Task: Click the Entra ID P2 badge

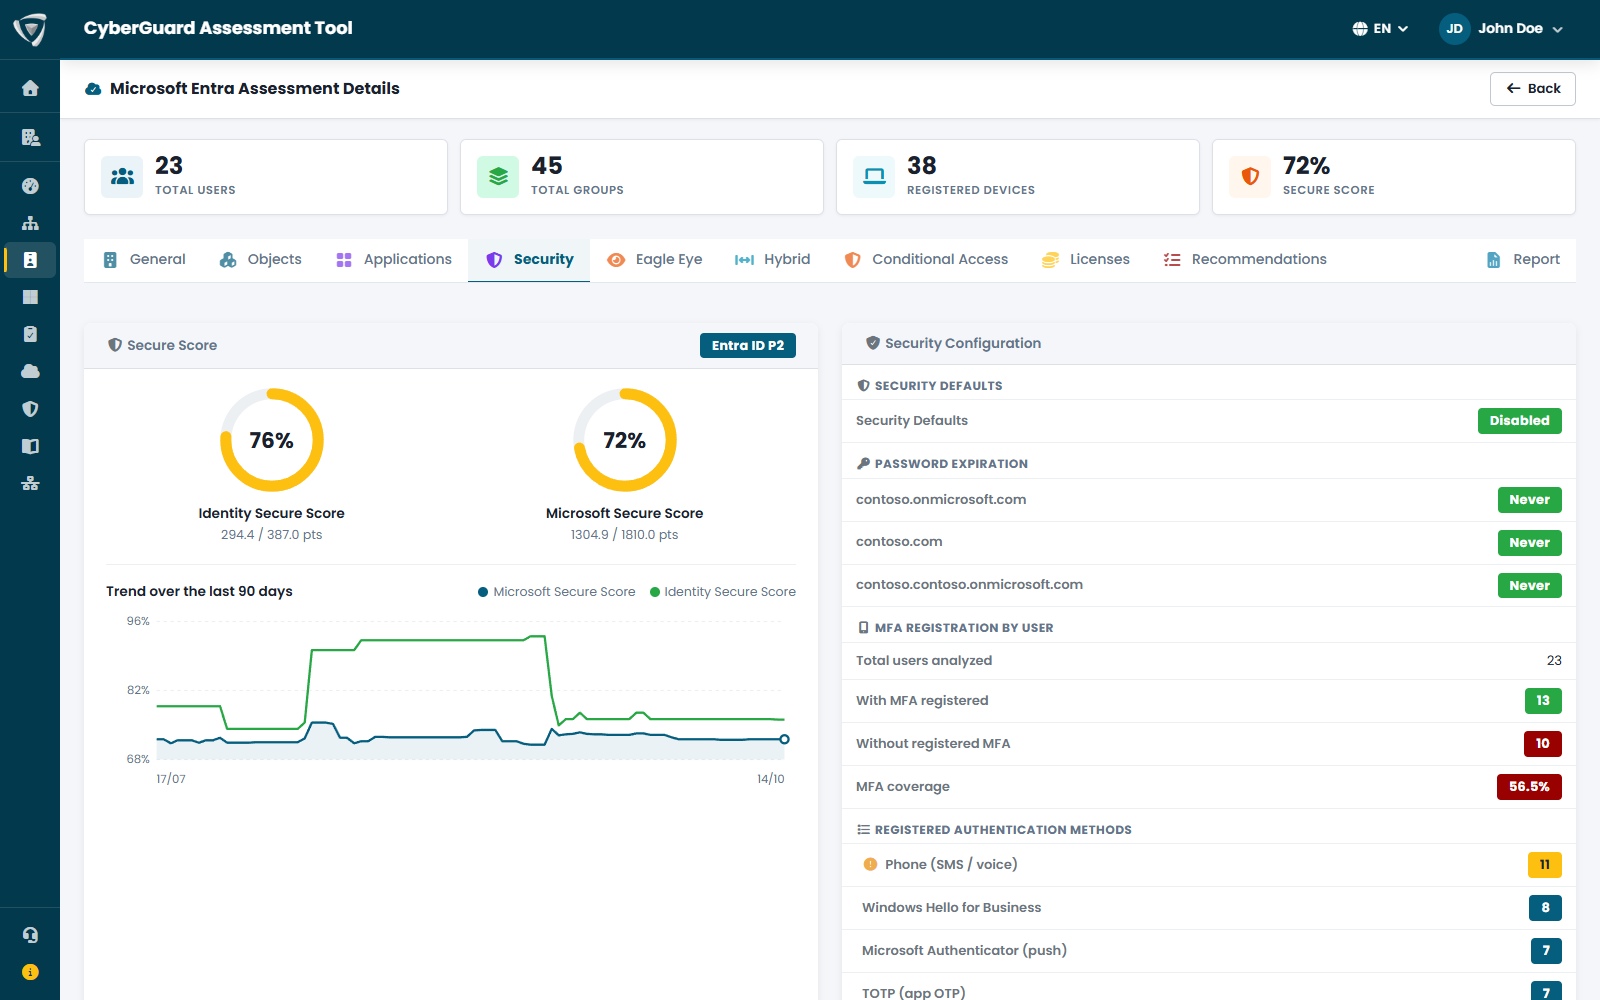Action: click(x=748, y=346)
